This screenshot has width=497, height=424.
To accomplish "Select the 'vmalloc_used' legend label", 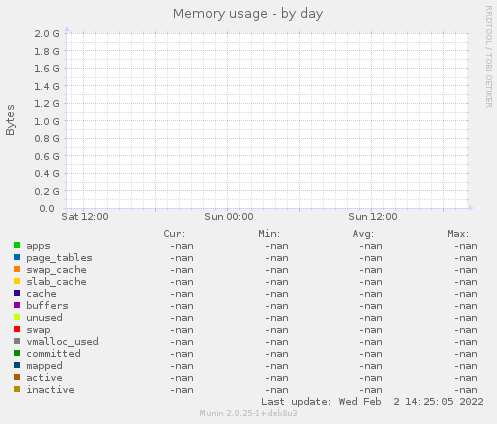I will [62, 342].
